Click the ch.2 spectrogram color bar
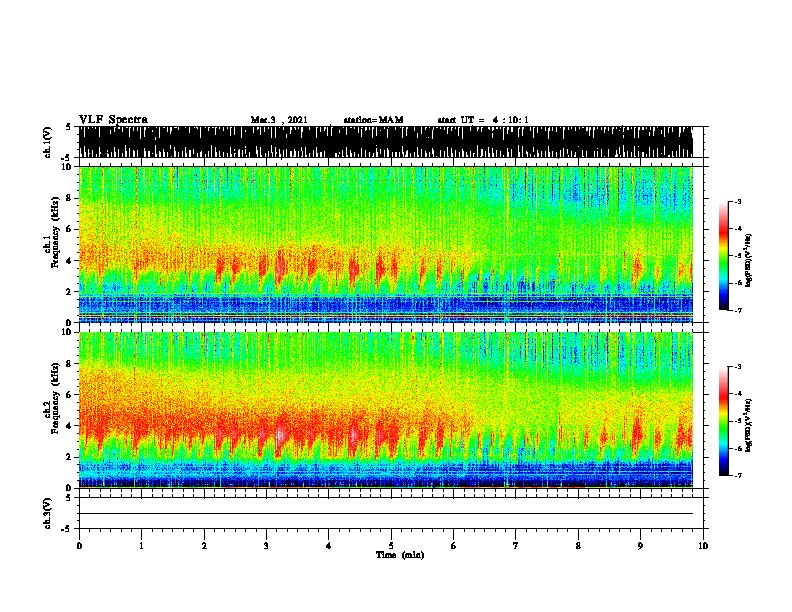Image resolution: width=792 pixels, height=612 pixels. click(x=724, y=421)
